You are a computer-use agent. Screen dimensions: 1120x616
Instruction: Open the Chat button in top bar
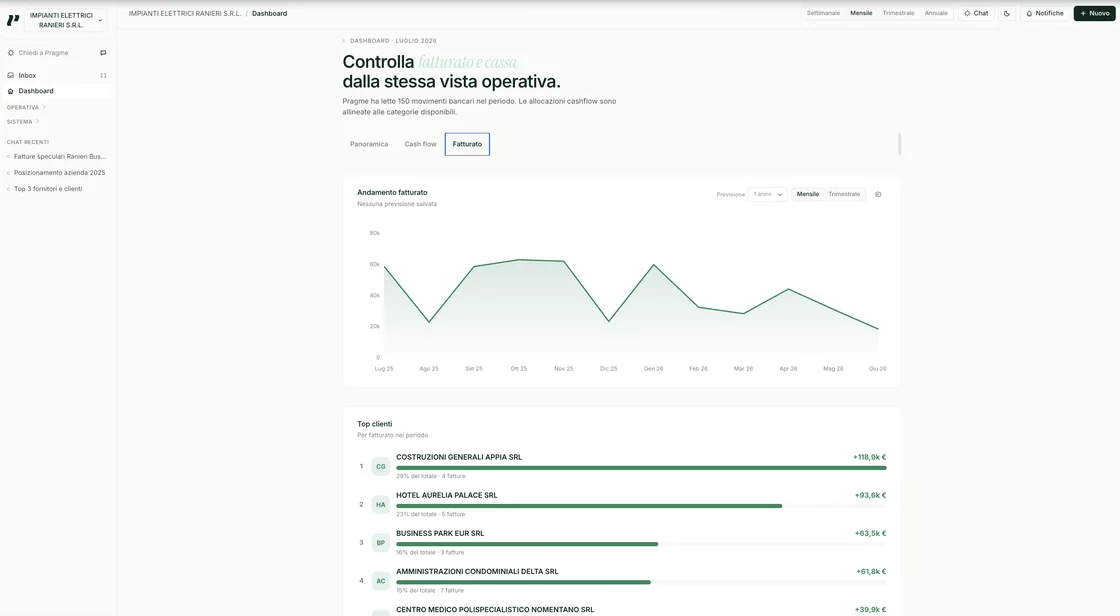coord(976,14)
